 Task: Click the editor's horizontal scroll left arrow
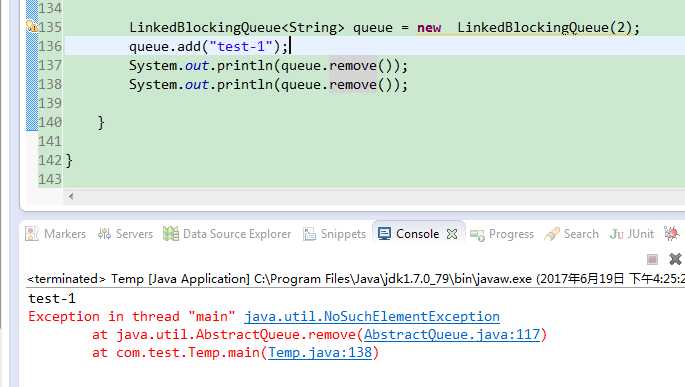click(x=71, y=197)
